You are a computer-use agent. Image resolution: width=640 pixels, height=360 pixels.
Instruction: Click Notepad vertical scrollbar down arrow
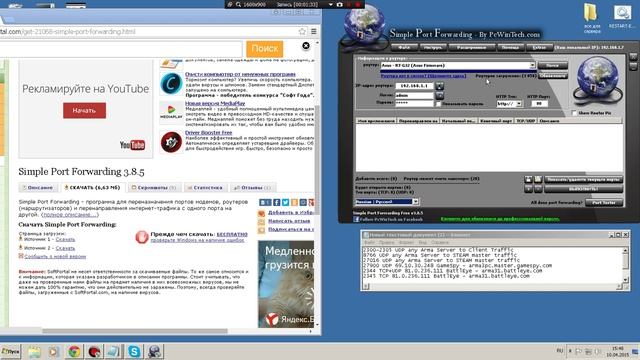point(625,279)
